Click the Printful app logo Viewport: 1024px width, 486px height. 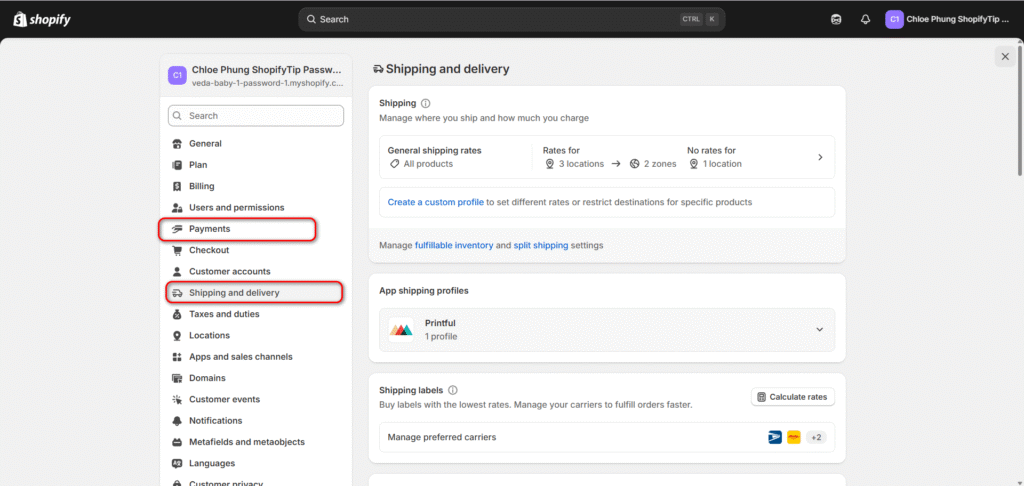[401, 330]
